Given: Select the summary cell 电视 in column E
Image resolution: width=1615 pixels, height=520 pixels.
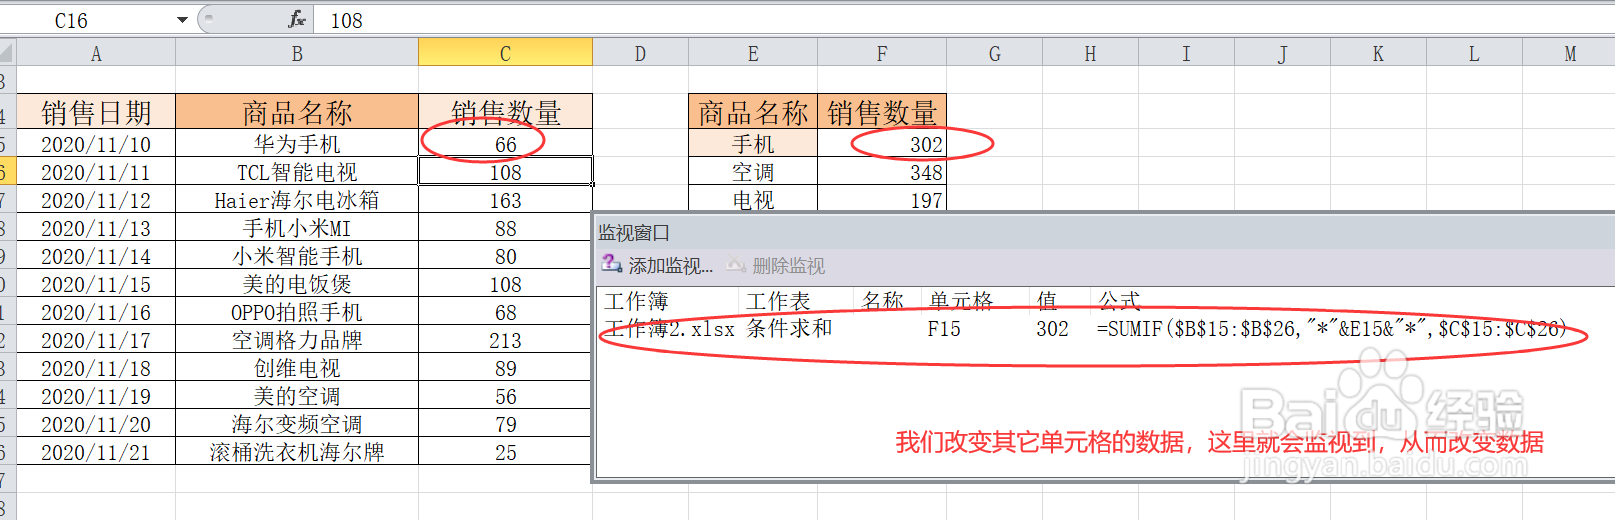Looking at the screenshot, I should point(753,199).
